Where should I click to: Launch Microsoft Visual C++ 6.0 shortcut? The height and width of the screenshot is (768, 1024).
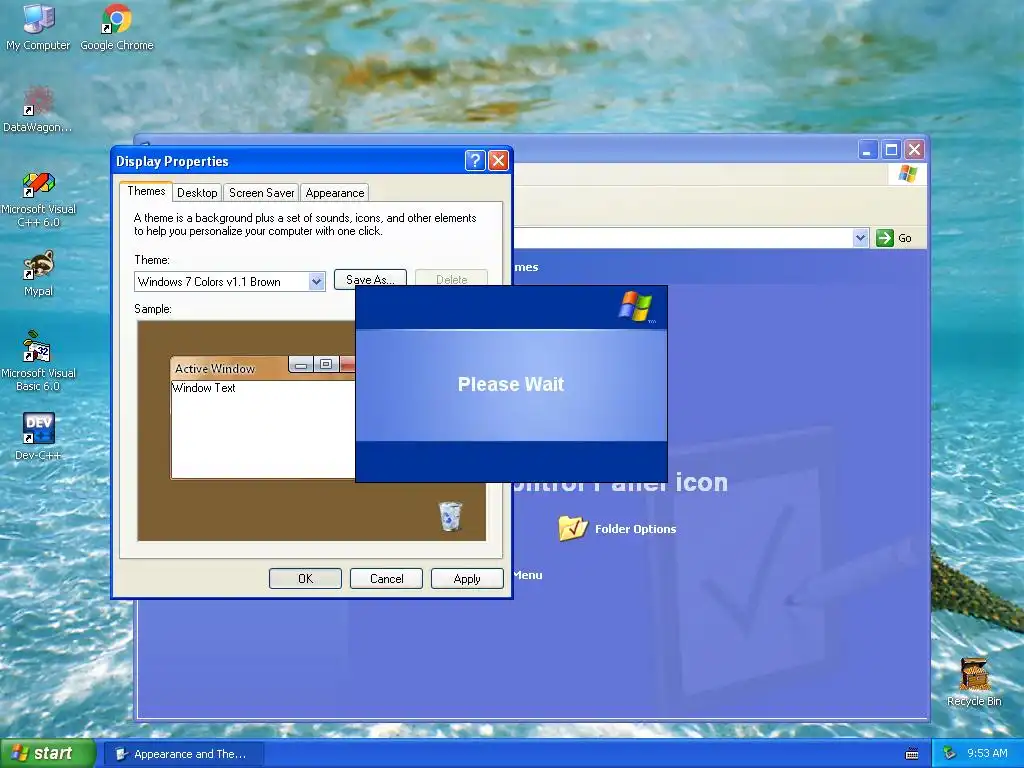point(39,199)
